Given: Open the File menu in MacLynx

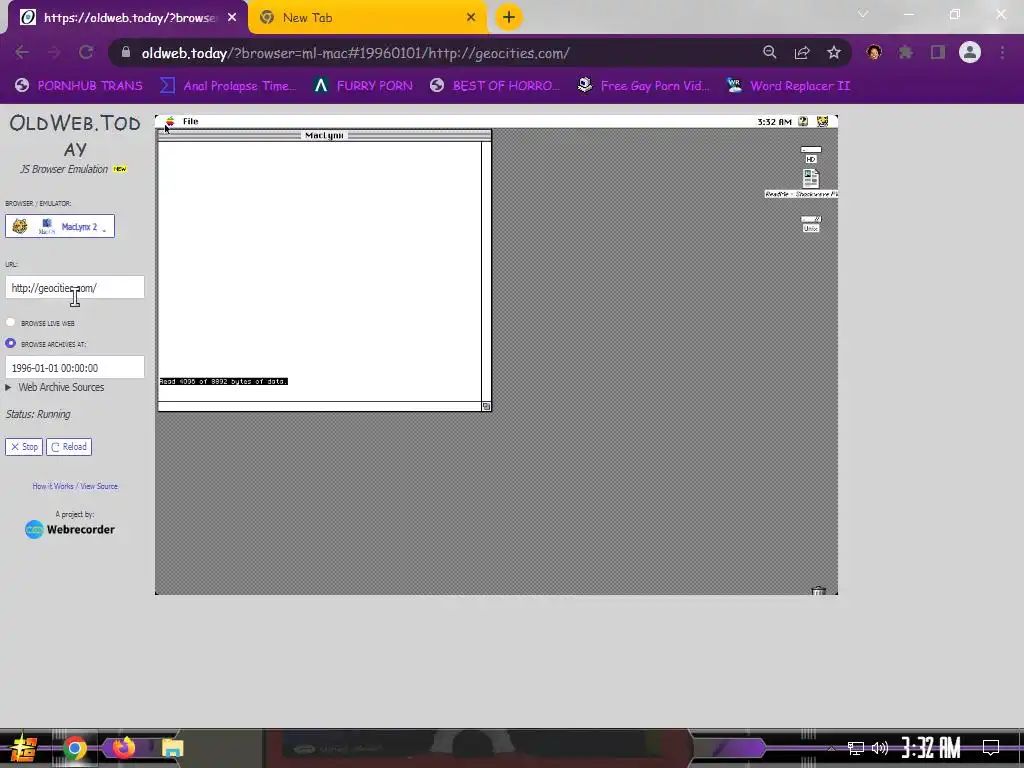Looking at the screenshot, I should coord(191,121).
